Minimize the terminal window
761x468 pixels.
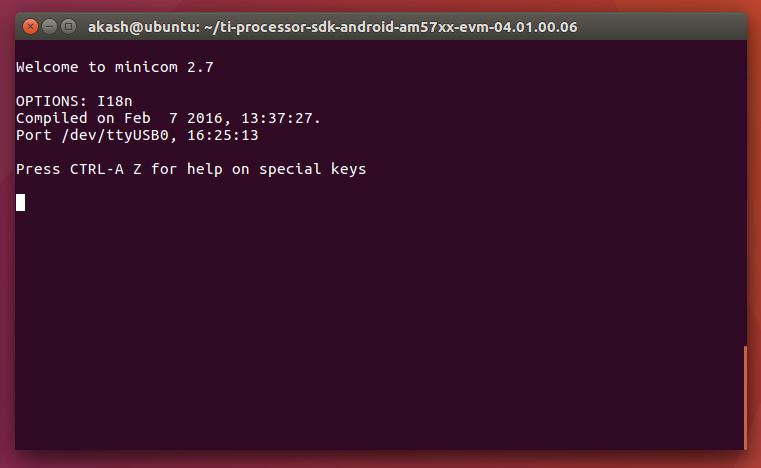[x=49, y=27]
